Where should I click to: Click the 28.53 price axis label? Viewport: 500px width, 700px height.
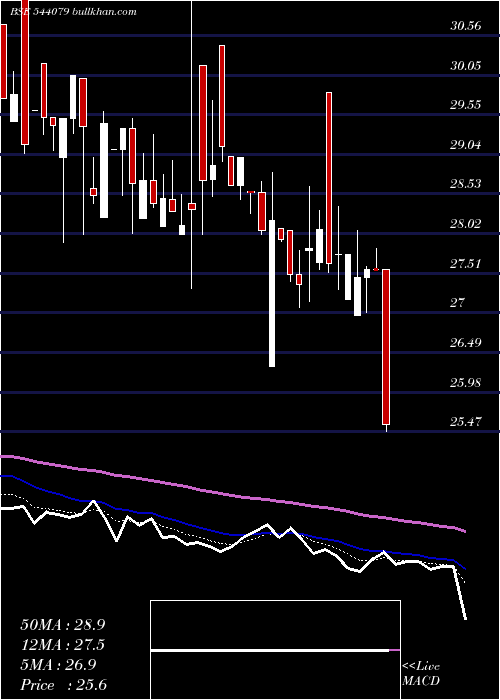[x=466, y=184]
